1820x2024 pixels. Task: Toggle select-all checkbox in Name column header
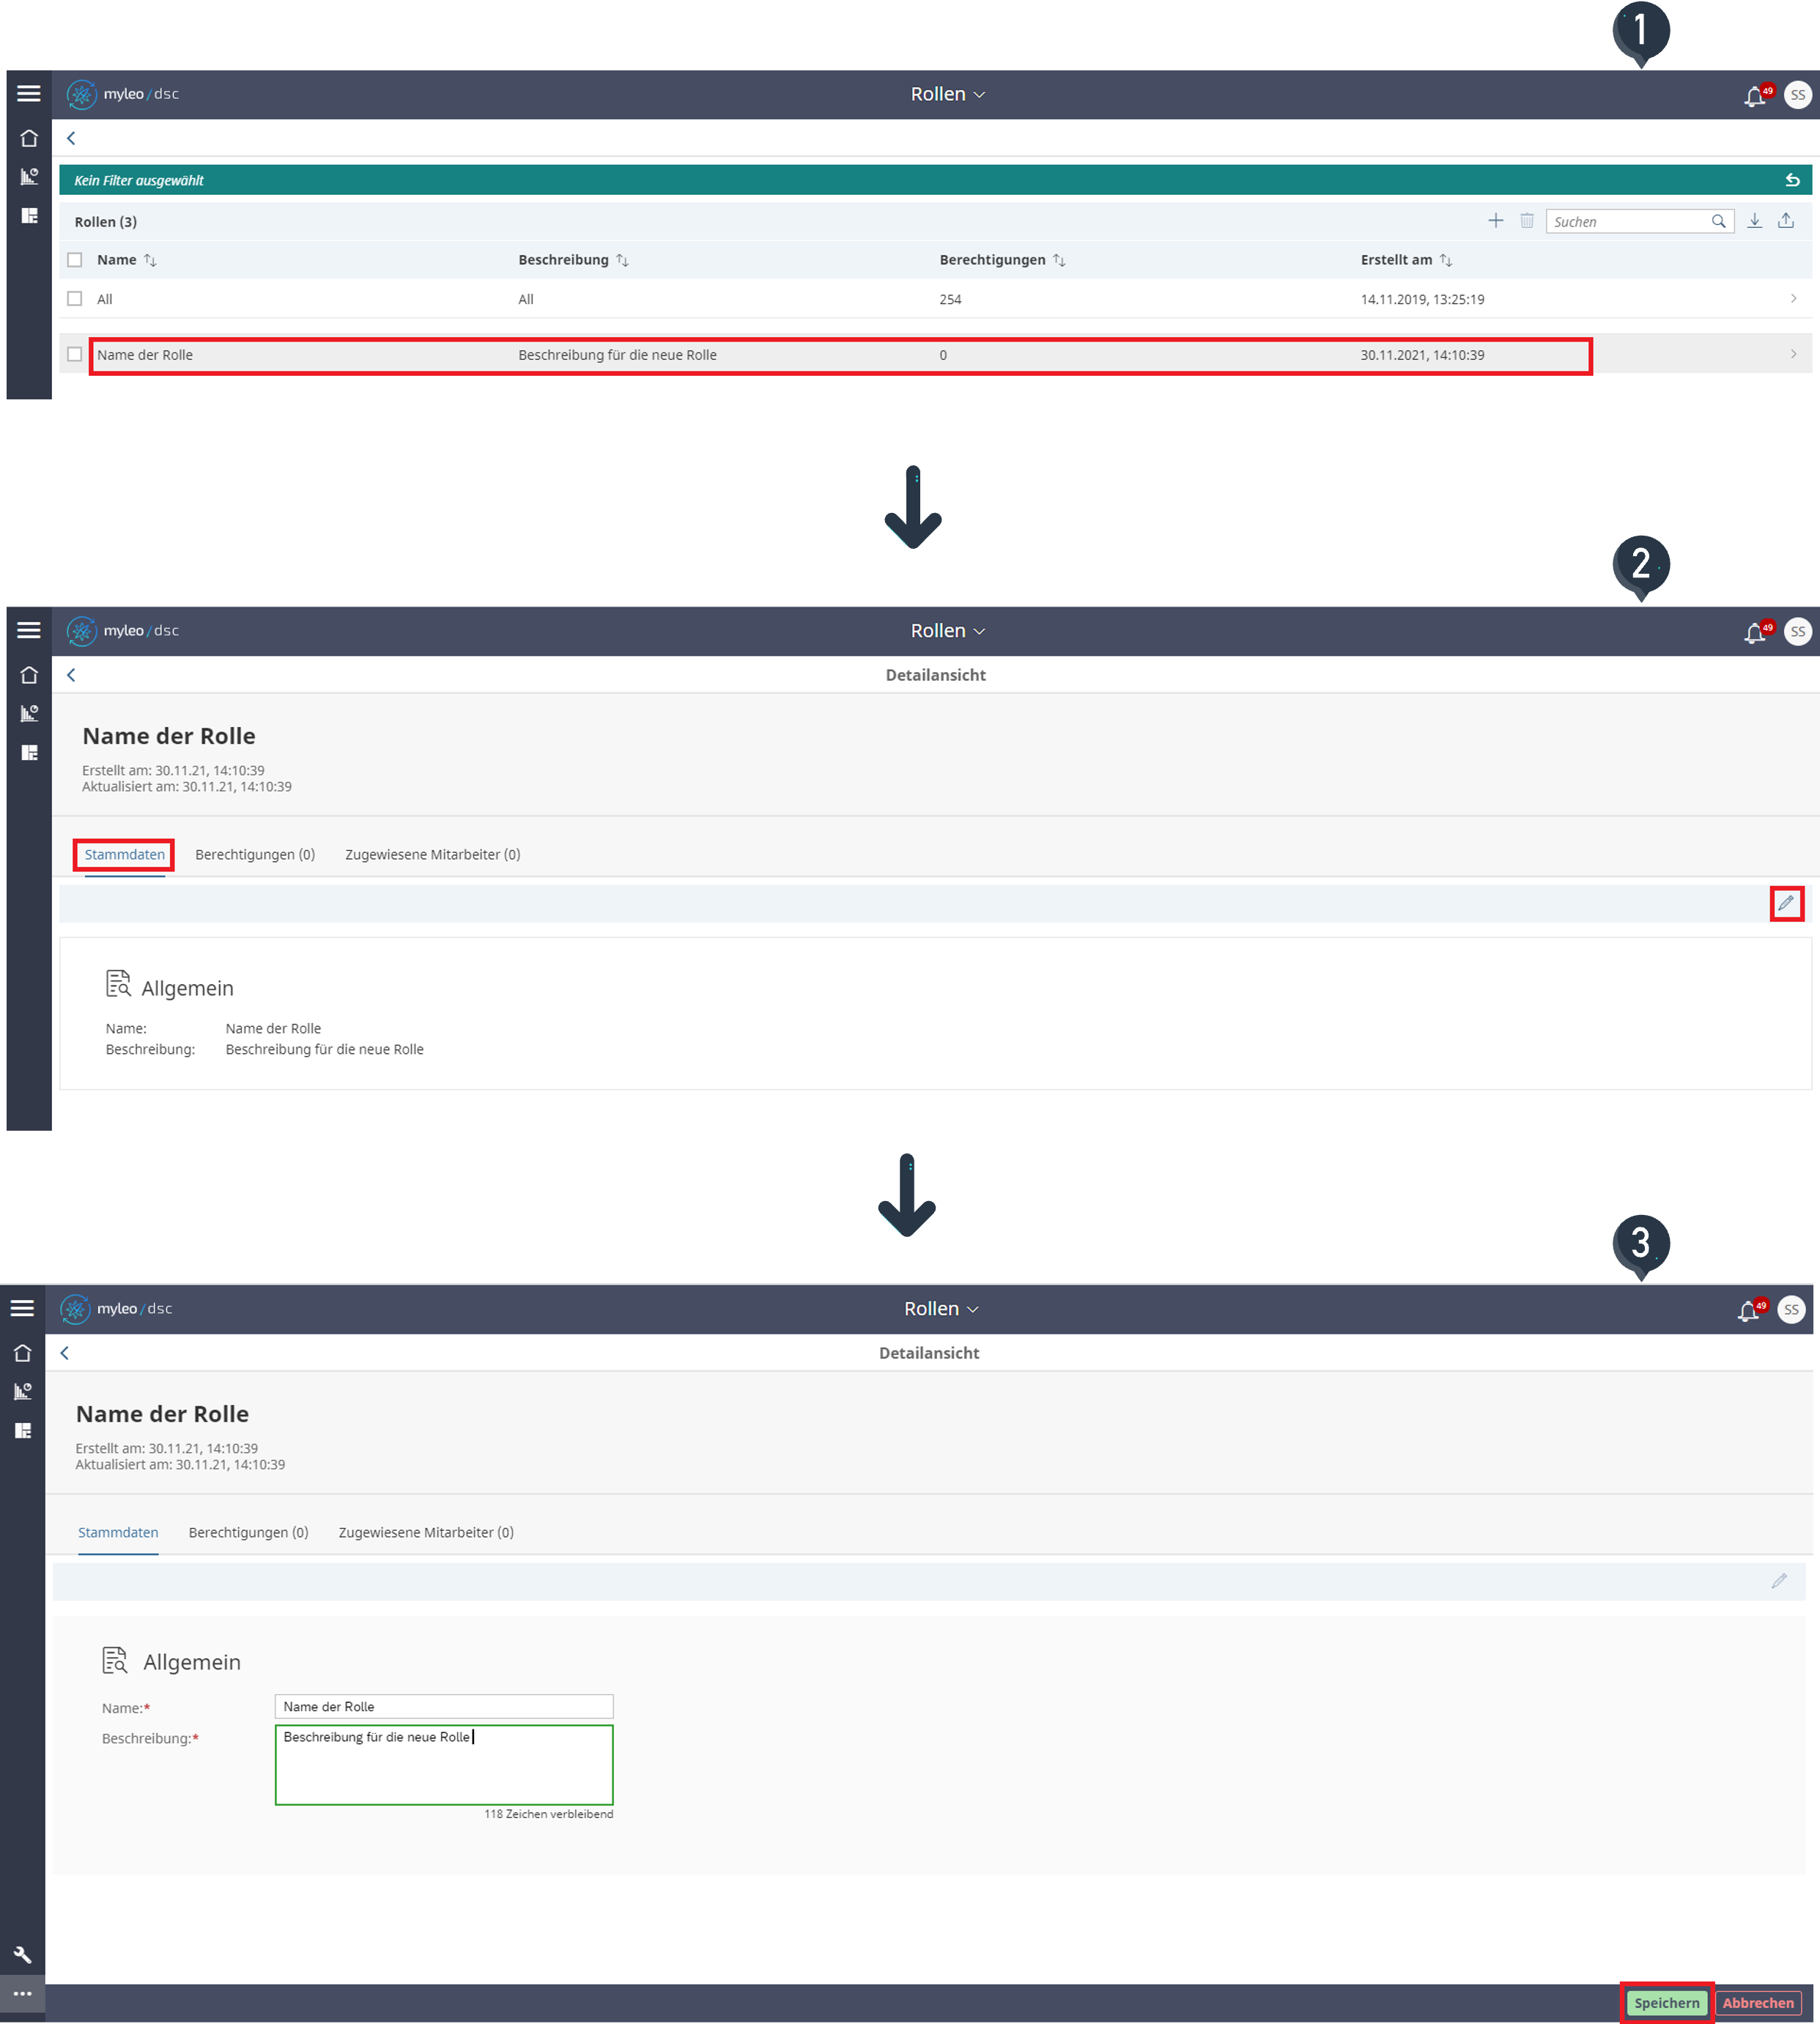(75, 260)
